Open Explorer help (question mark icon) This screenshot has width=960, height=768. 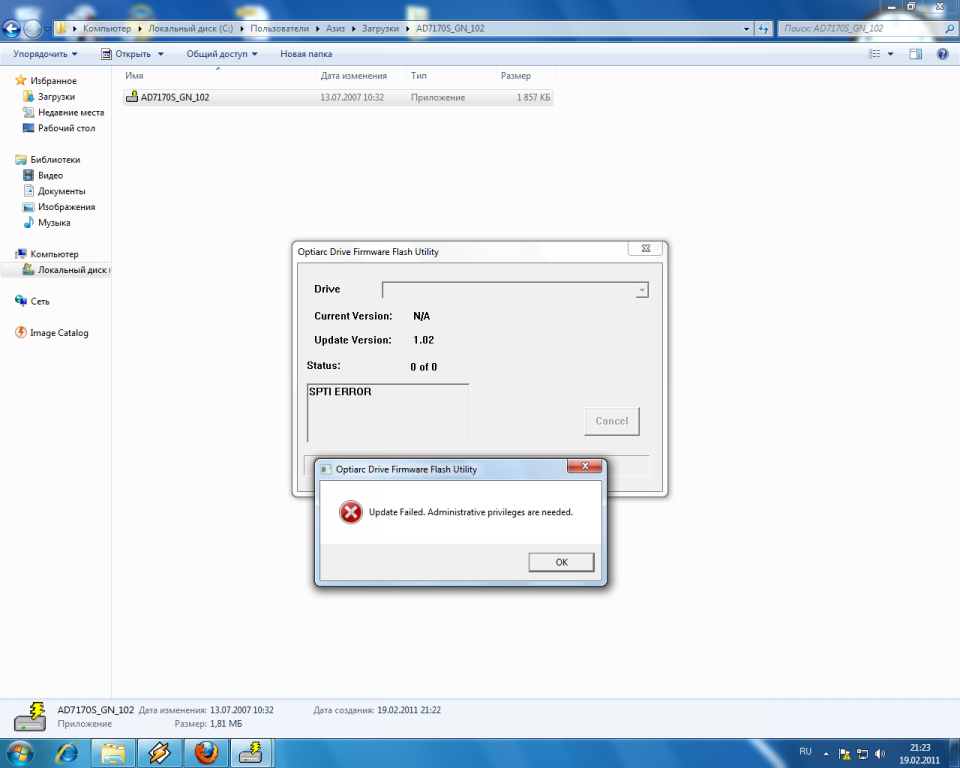[x=943, y=54]
